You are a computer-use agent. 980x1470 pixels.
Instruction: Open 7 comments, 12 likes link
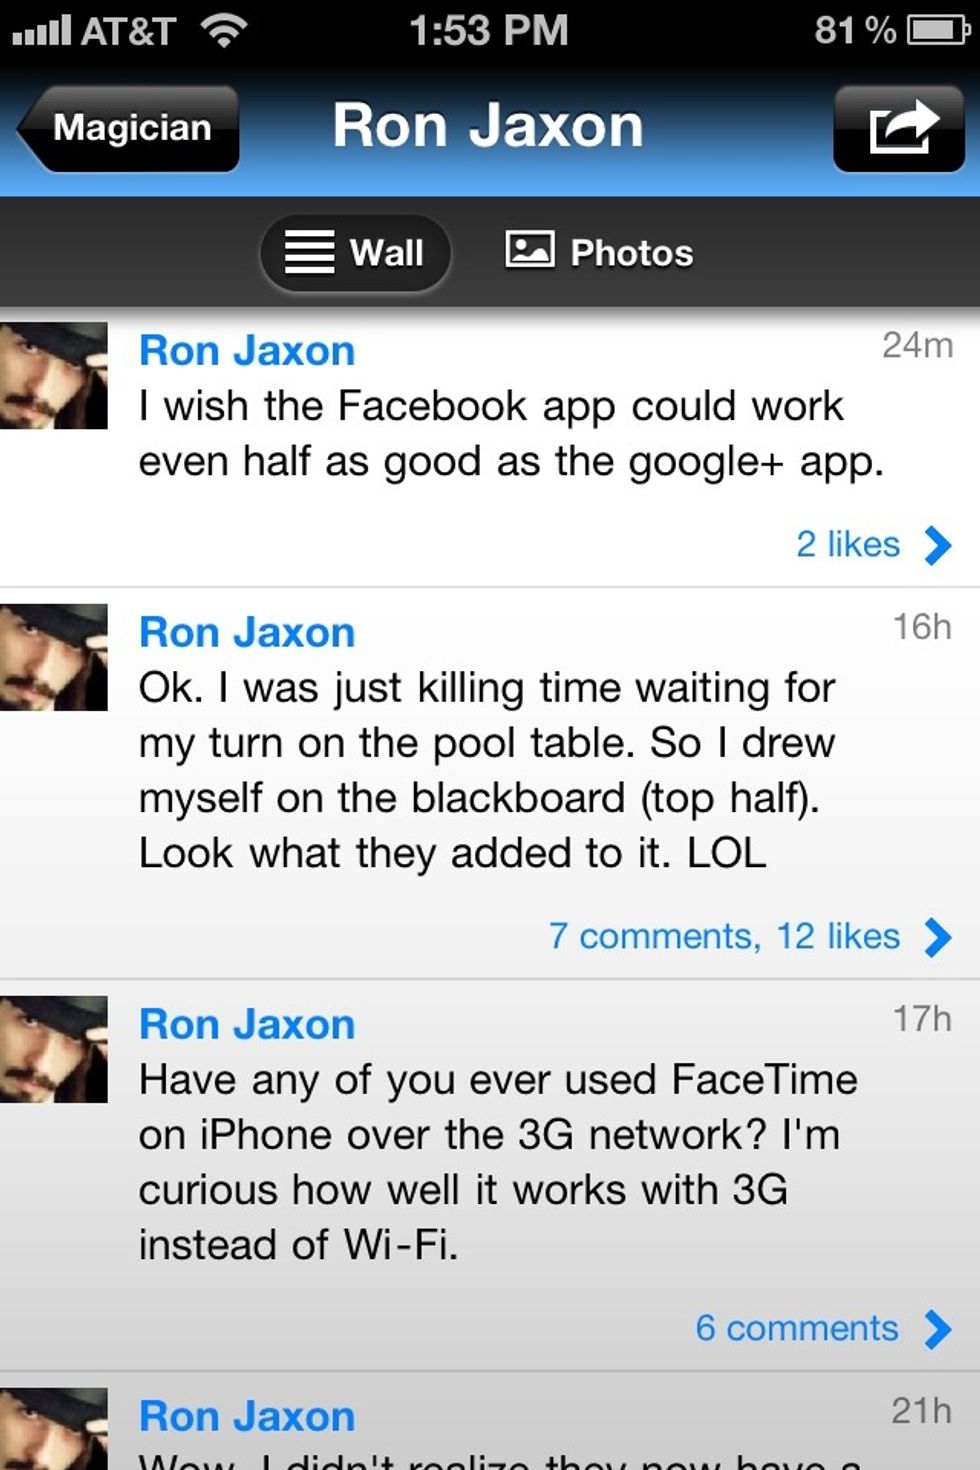pyautogui.click(x=724, y=936)
